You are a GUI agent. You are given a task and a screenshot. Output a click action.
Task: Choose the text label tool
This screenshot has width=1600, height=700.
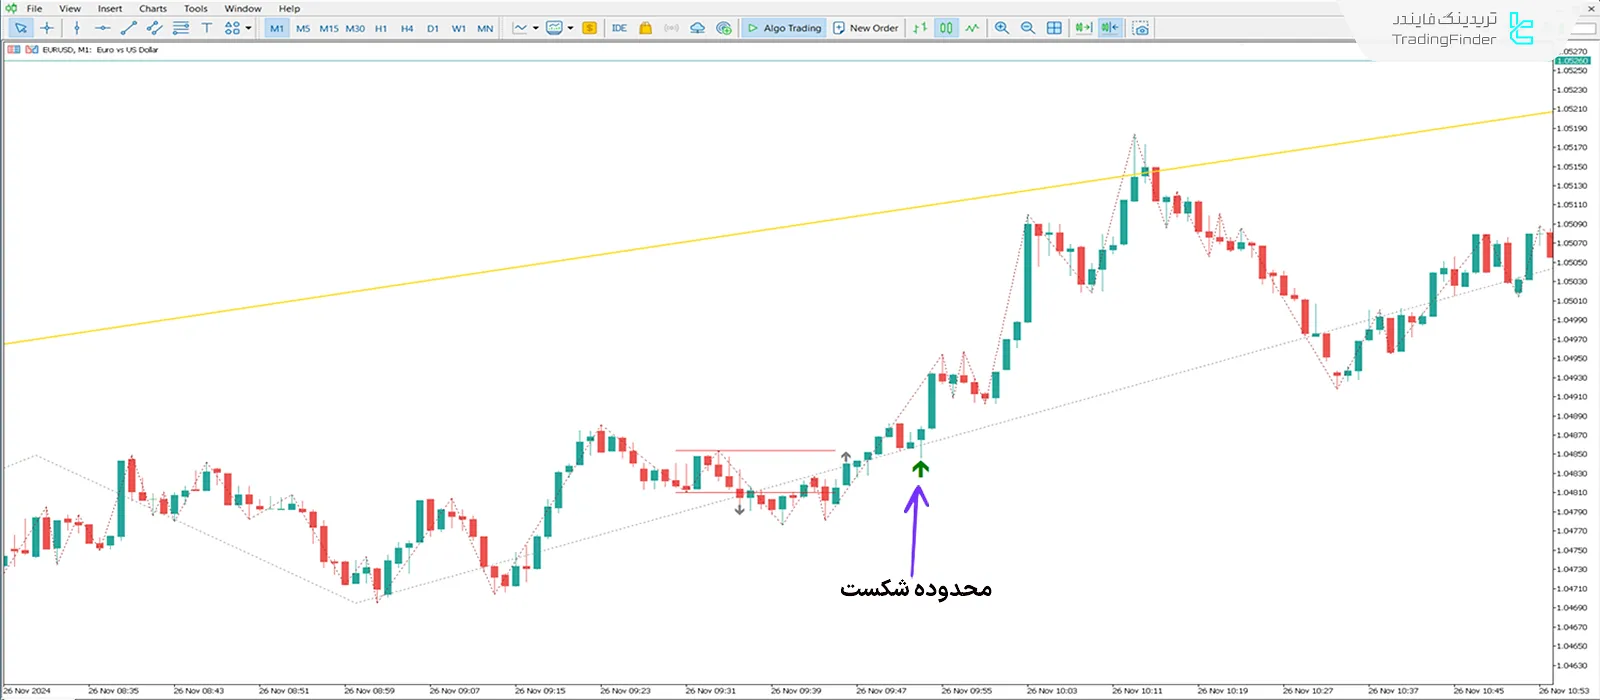pyautogui.click(x=207, y=28)
